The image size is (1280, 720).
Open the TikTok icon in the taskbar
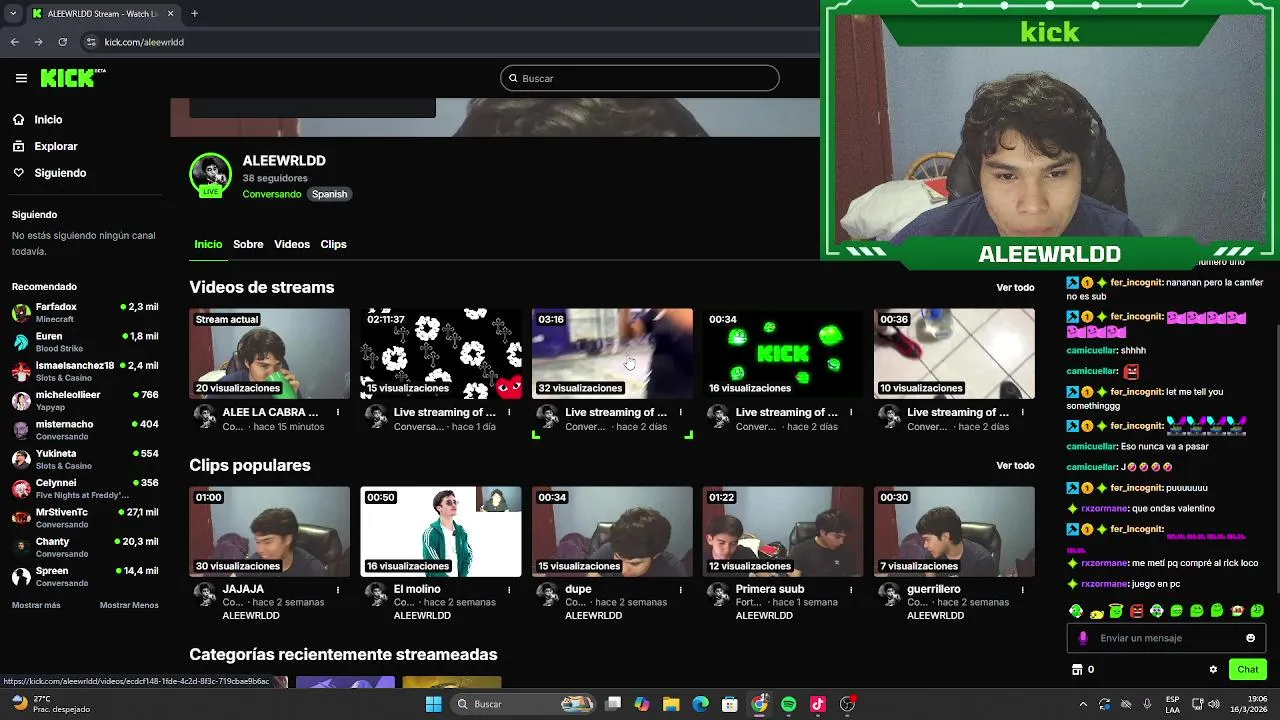(817, 704)
